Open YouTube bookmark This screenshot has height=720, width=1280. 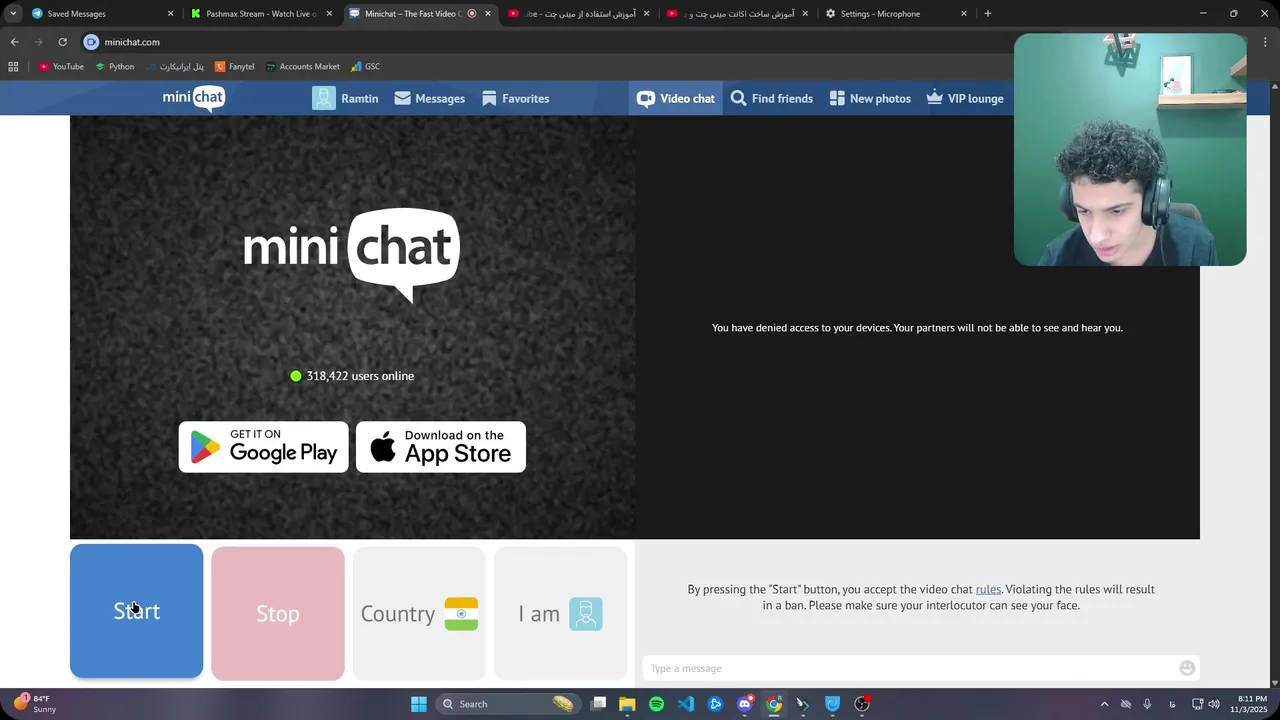pyautogui.click(x=61, y=67)
